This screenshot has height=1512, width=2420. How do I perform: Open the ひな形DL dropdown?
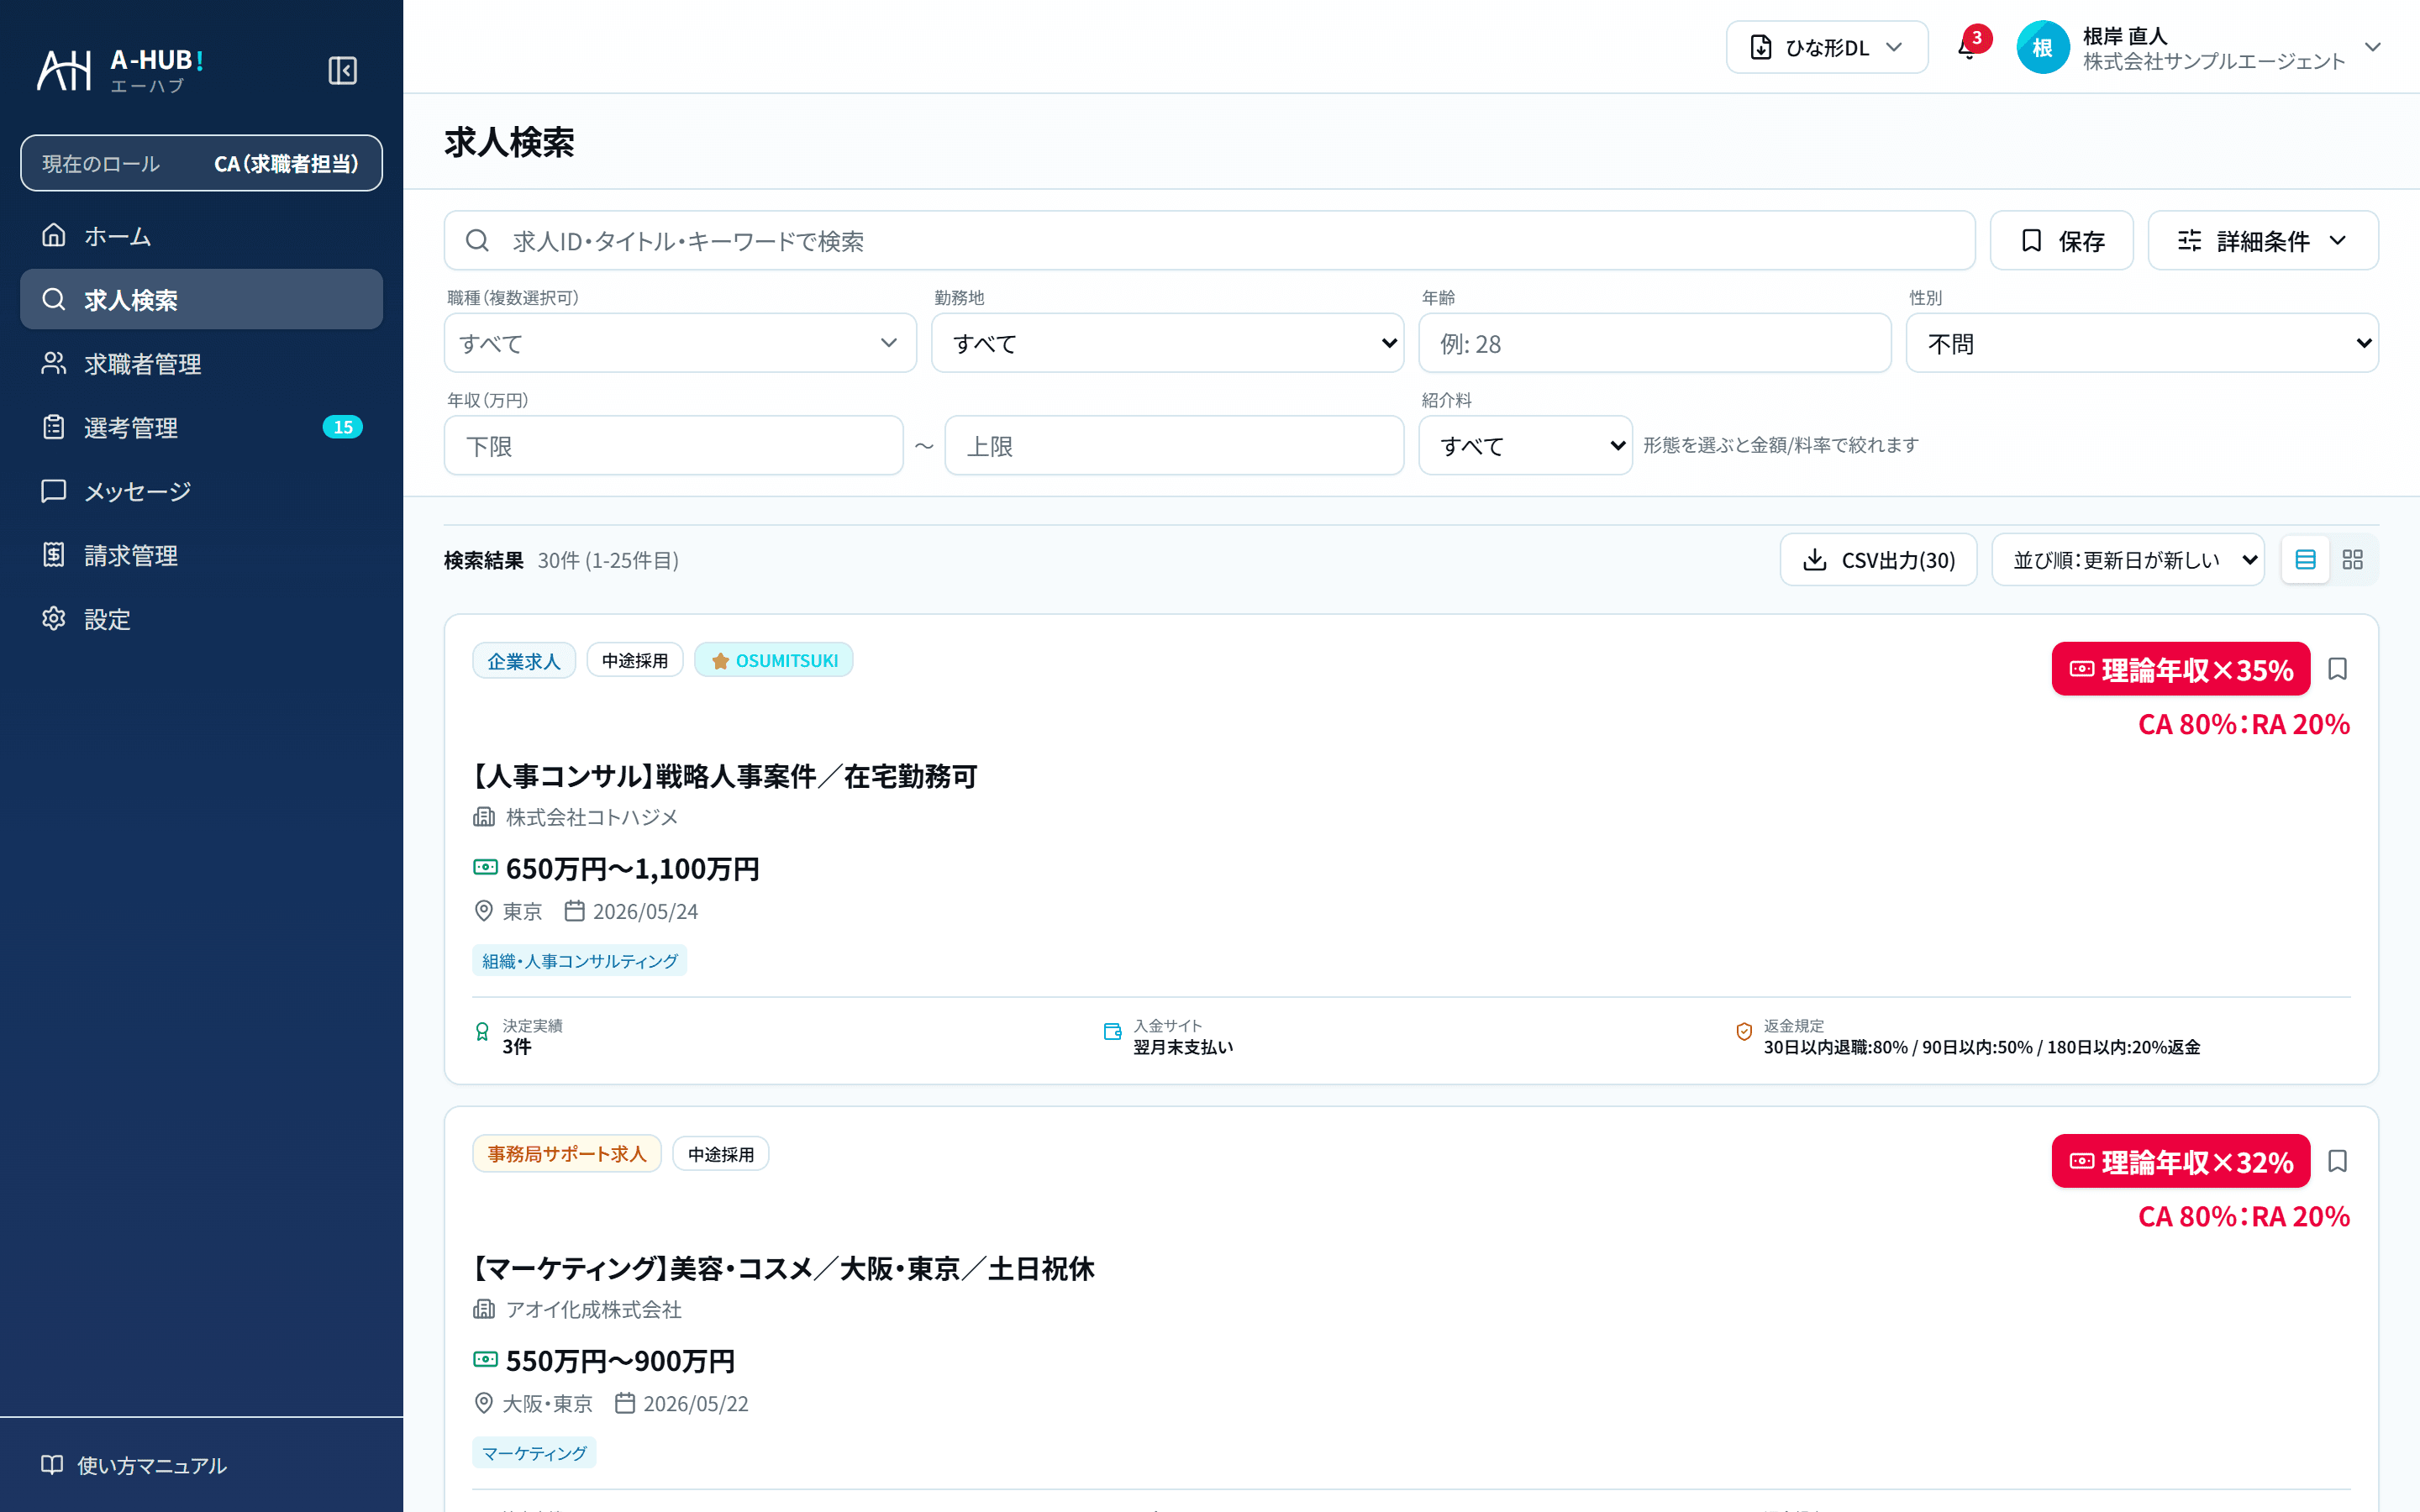[x=1826, y=47]
